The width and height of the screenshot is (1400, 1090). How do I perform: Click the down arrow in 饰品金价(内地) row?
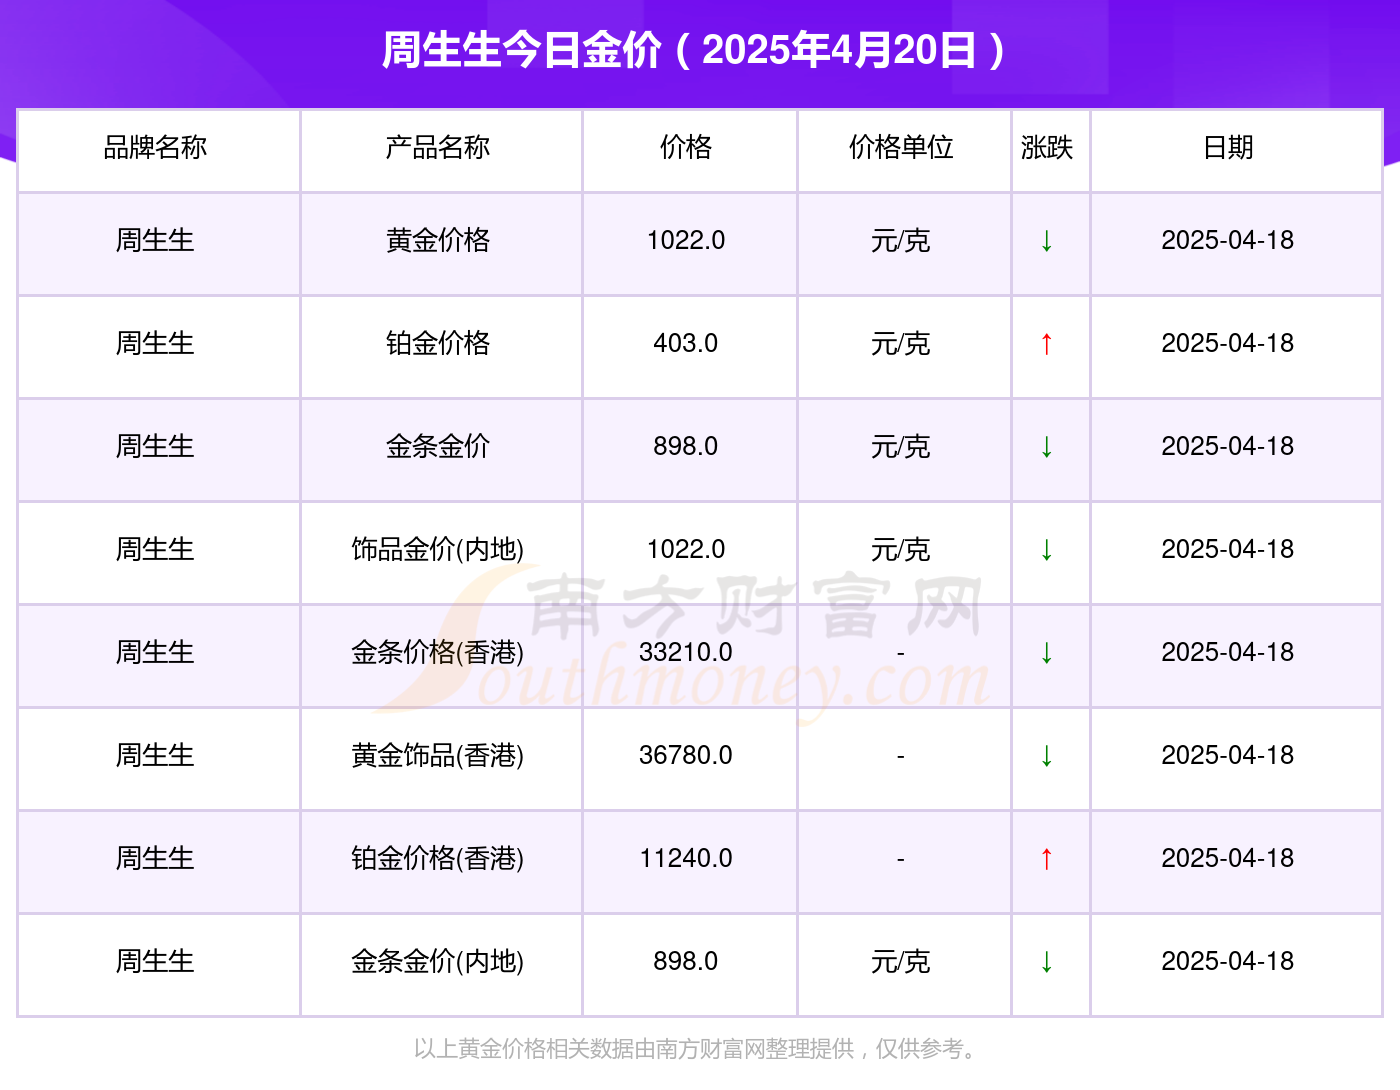(1046, 550)
